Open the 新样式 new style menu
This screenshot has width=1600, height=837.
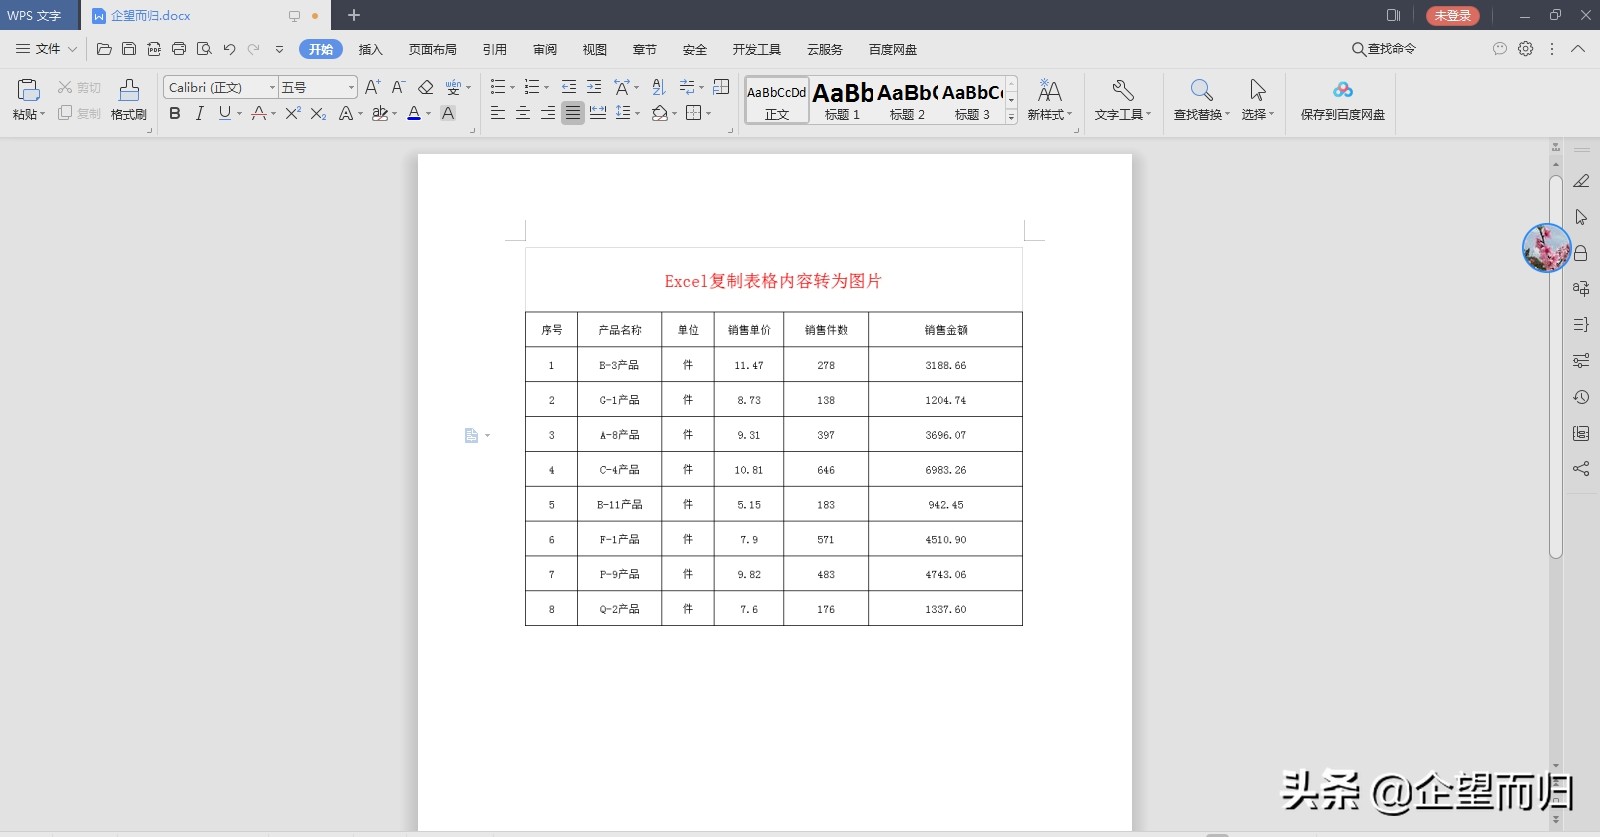click(x=1049, y=100)
